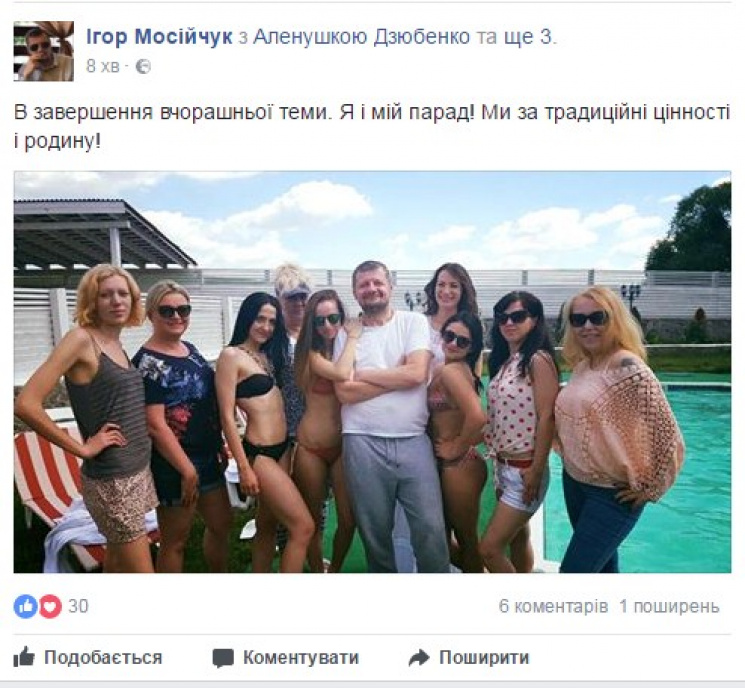This screenshot has height=688, width=745.
Task: Click the share arrow icon beside Поширити
Action: point(419,658)
